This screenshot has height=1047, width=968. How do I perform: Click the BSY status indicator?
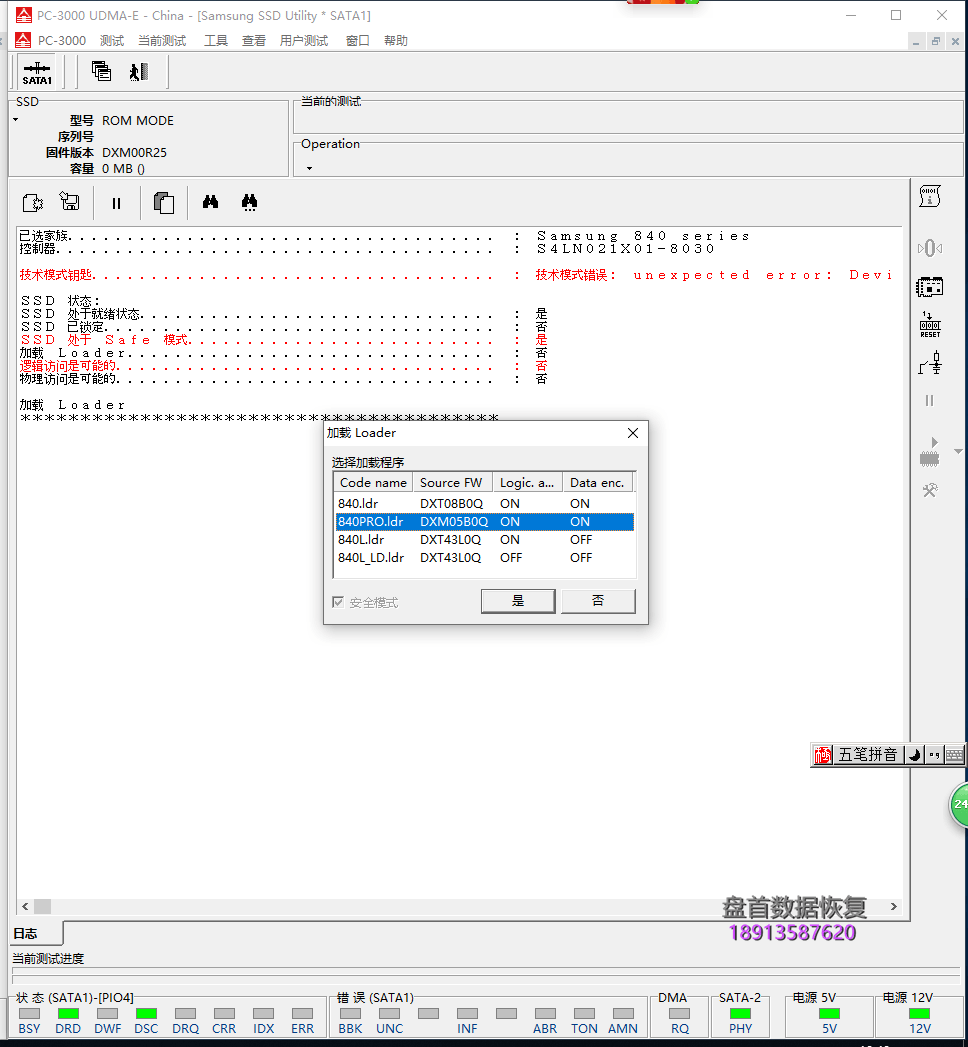pyautogui.click(x=29, y=1014)
